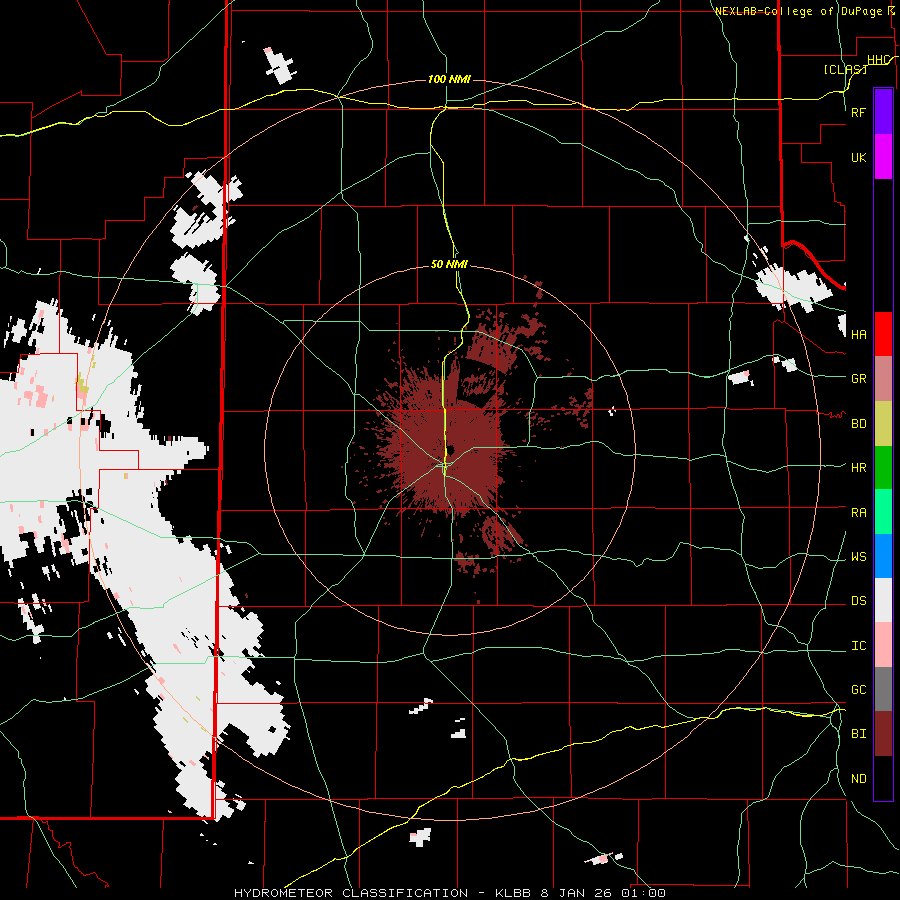Click the GC gray legend swatch

[x=883, y=689]
